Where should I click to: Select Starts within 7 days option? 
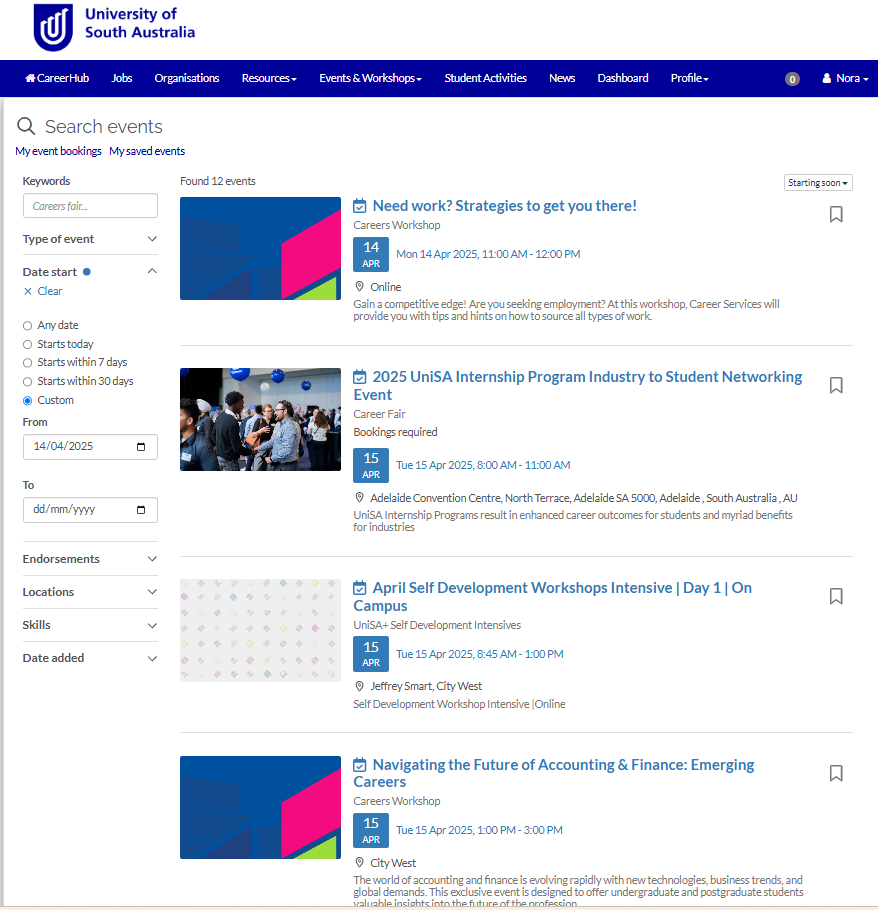pos(27,363)
